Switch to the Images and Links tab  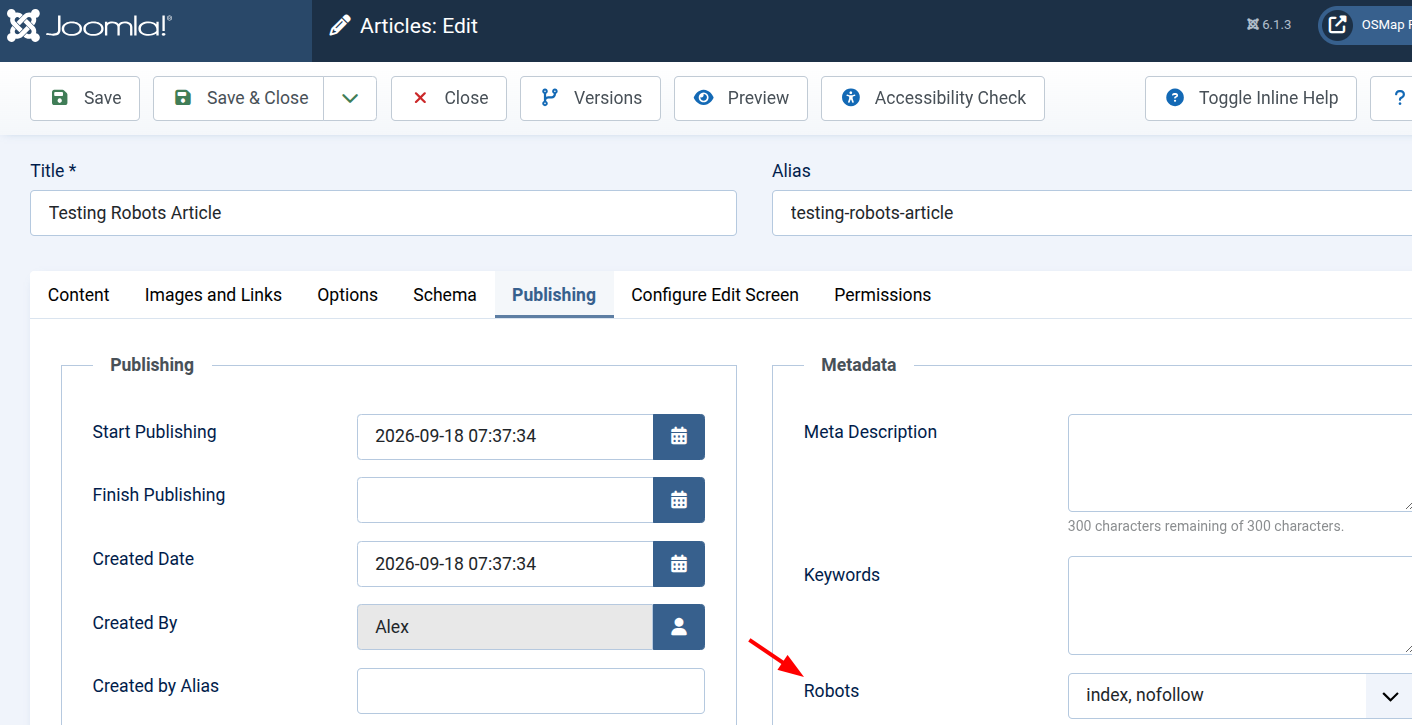[x=213, y=295]
